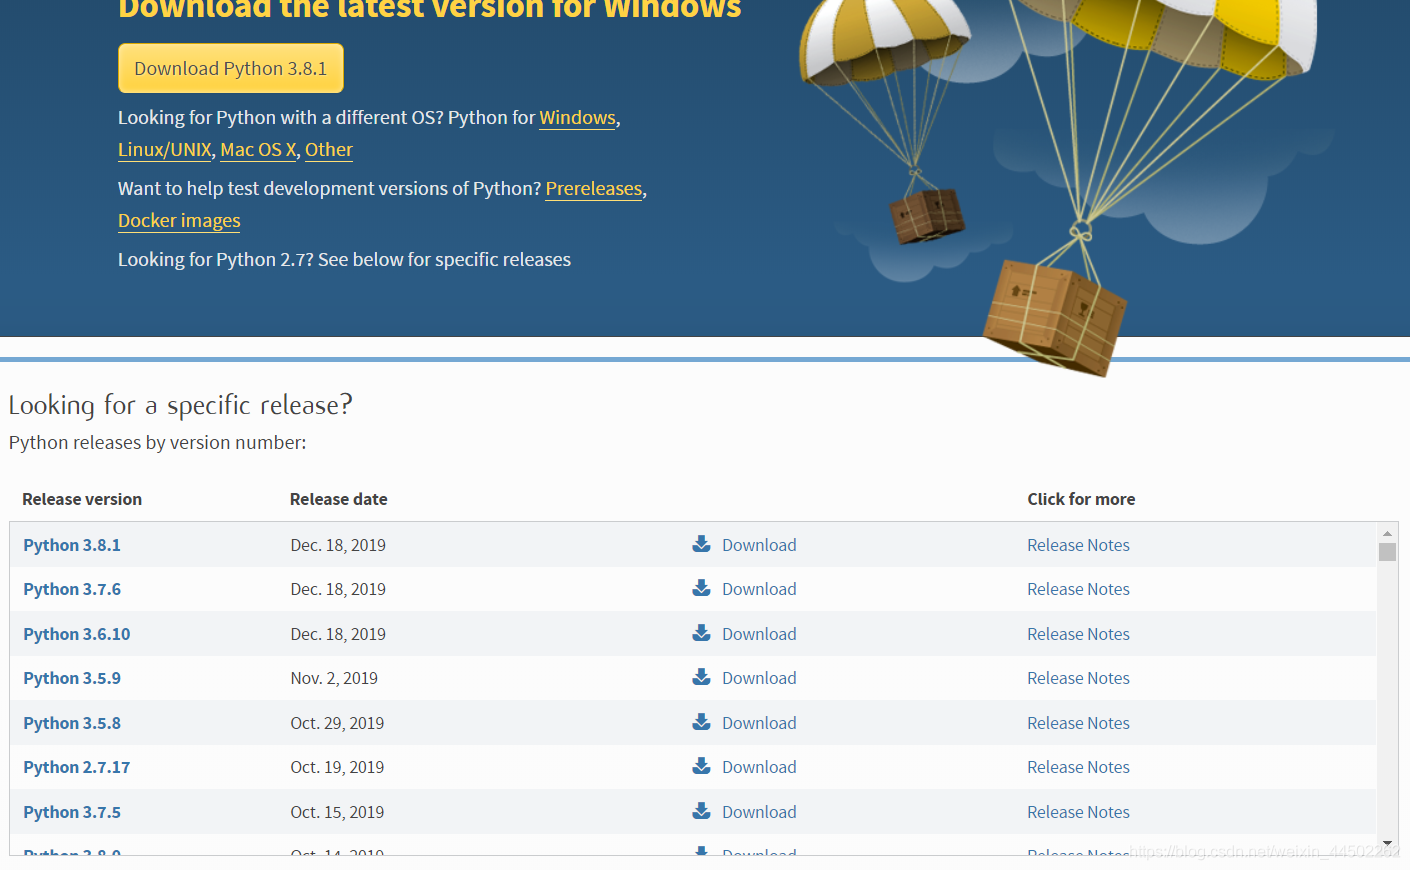Open the Mac OS X link
The image size is (1410, 870).
pyautogui.click(x=258, y=150)
